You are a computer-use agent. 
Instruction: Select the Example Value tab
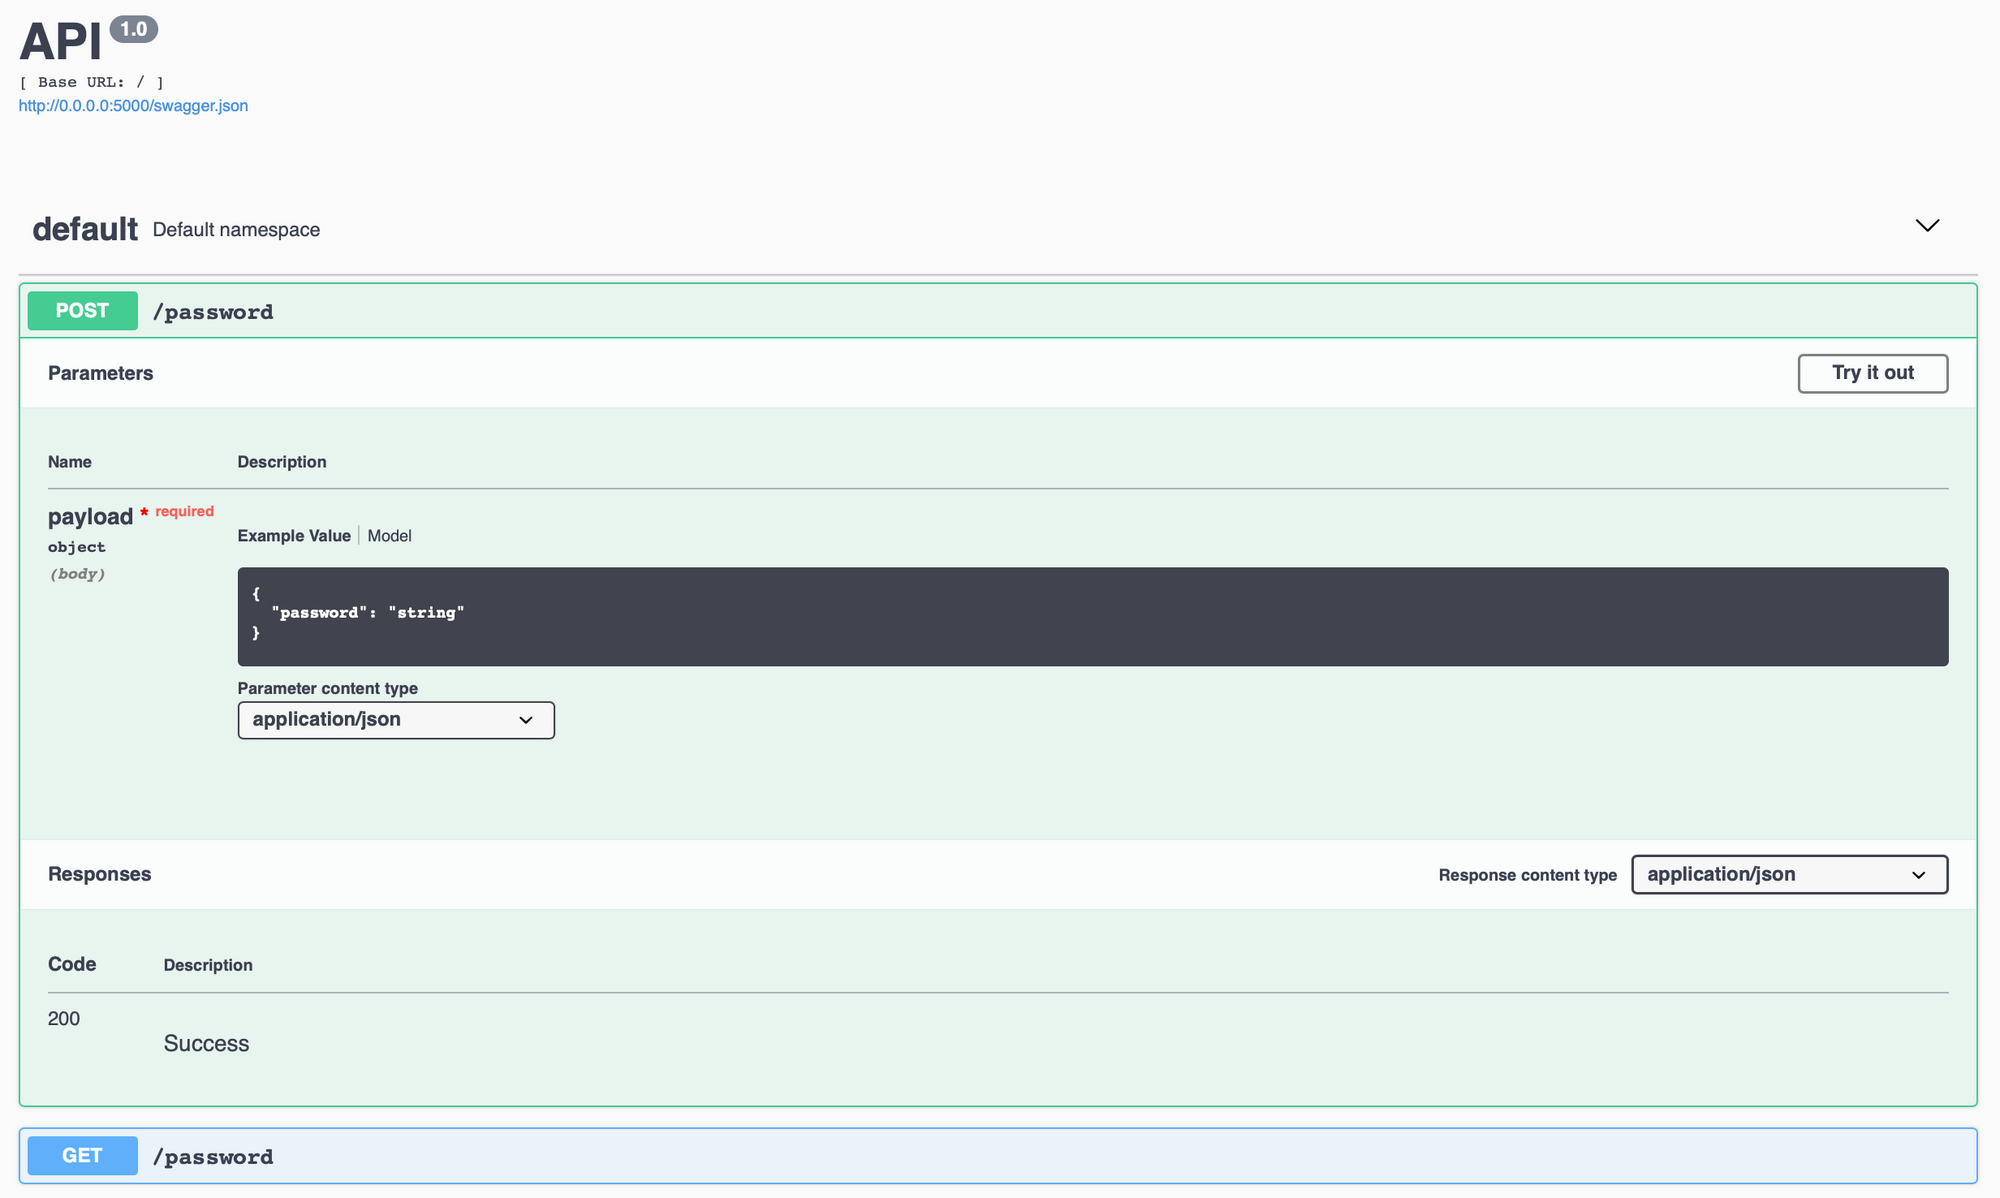coord(294,536)
